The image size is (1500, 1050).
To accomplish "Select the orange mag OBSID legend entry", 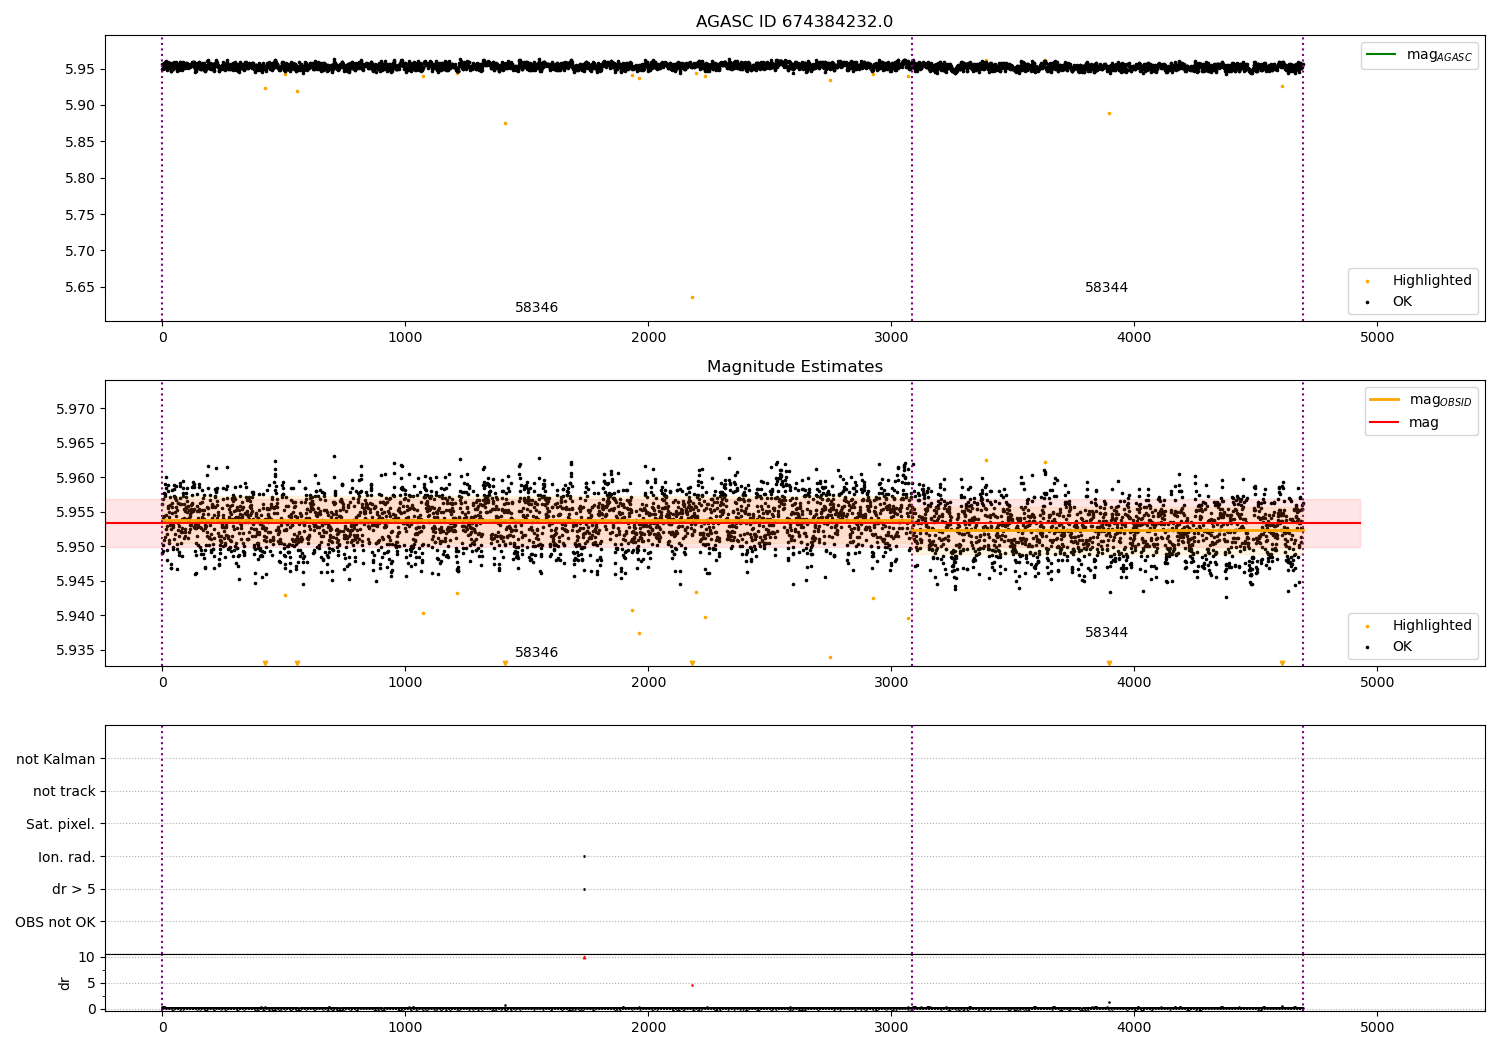I will coord(1420,400).
